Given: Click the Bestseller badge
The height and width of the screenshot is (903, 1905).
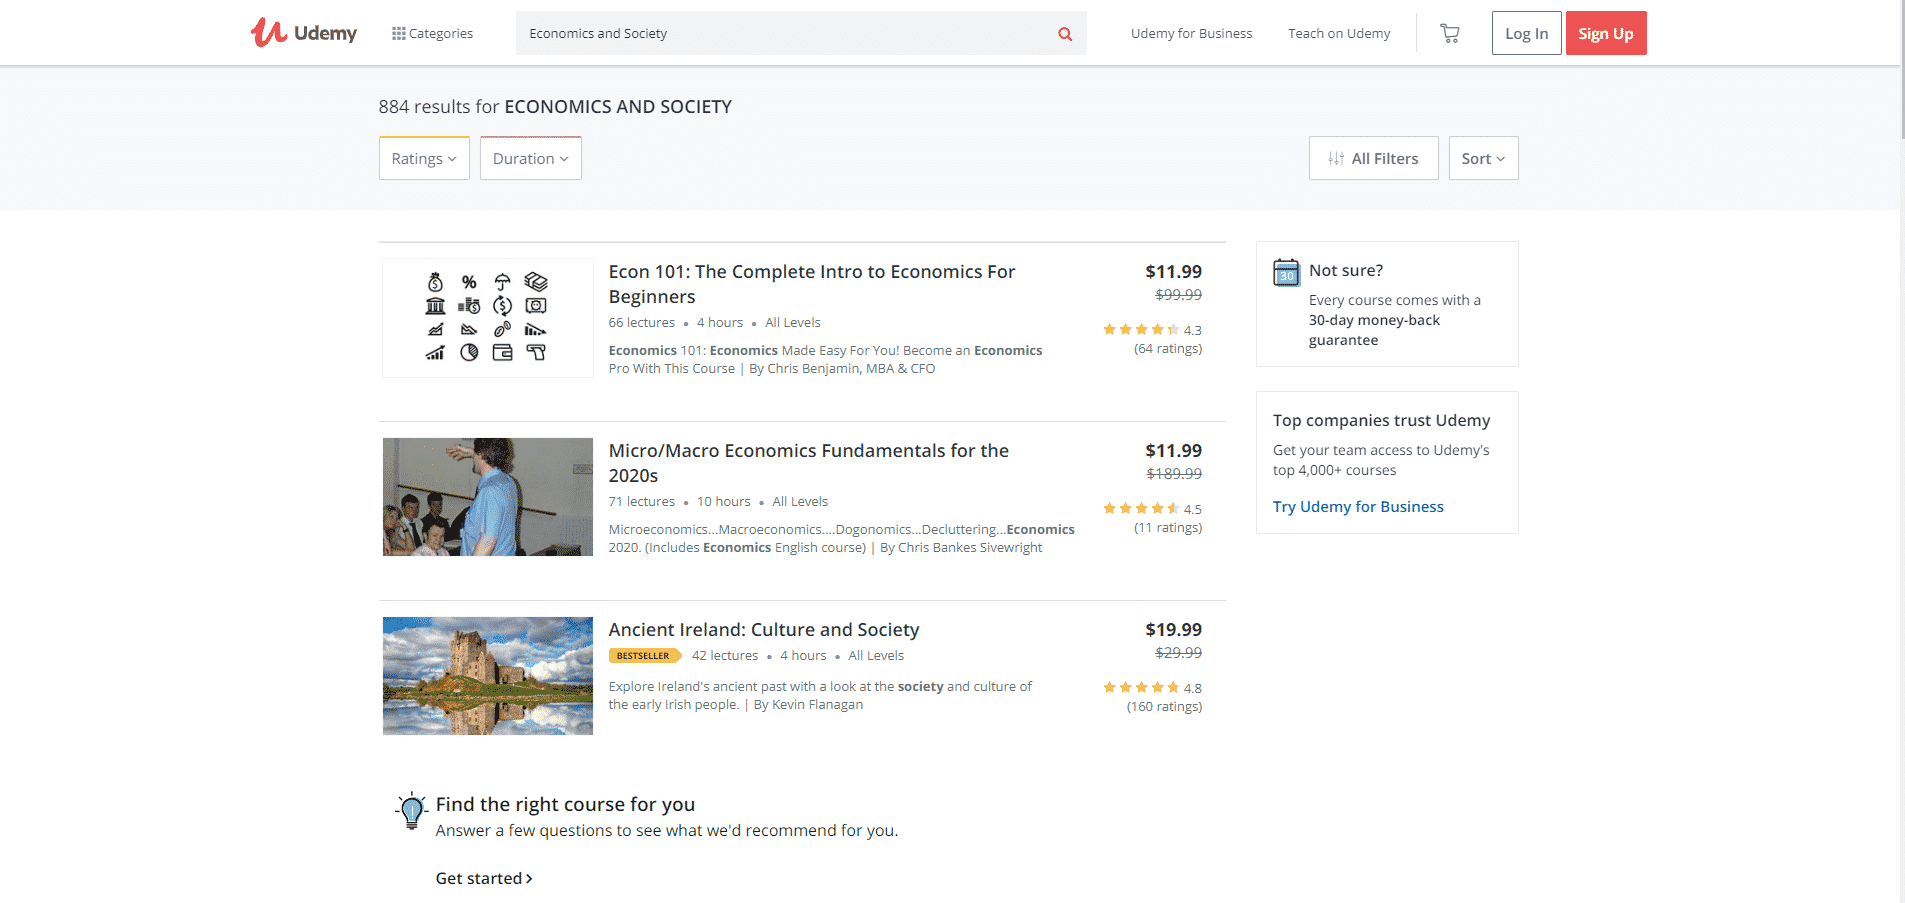Looking at the screenshot, I should pyautogui.click(x=644, y=656).
